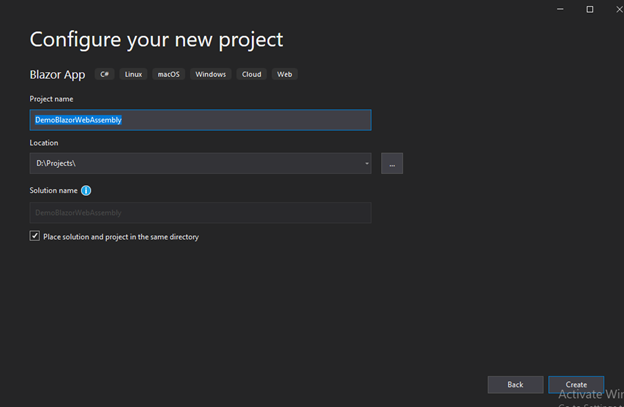Click the greyed-out Solution name field
624x407 pixels.
click(x=200, y=213)
